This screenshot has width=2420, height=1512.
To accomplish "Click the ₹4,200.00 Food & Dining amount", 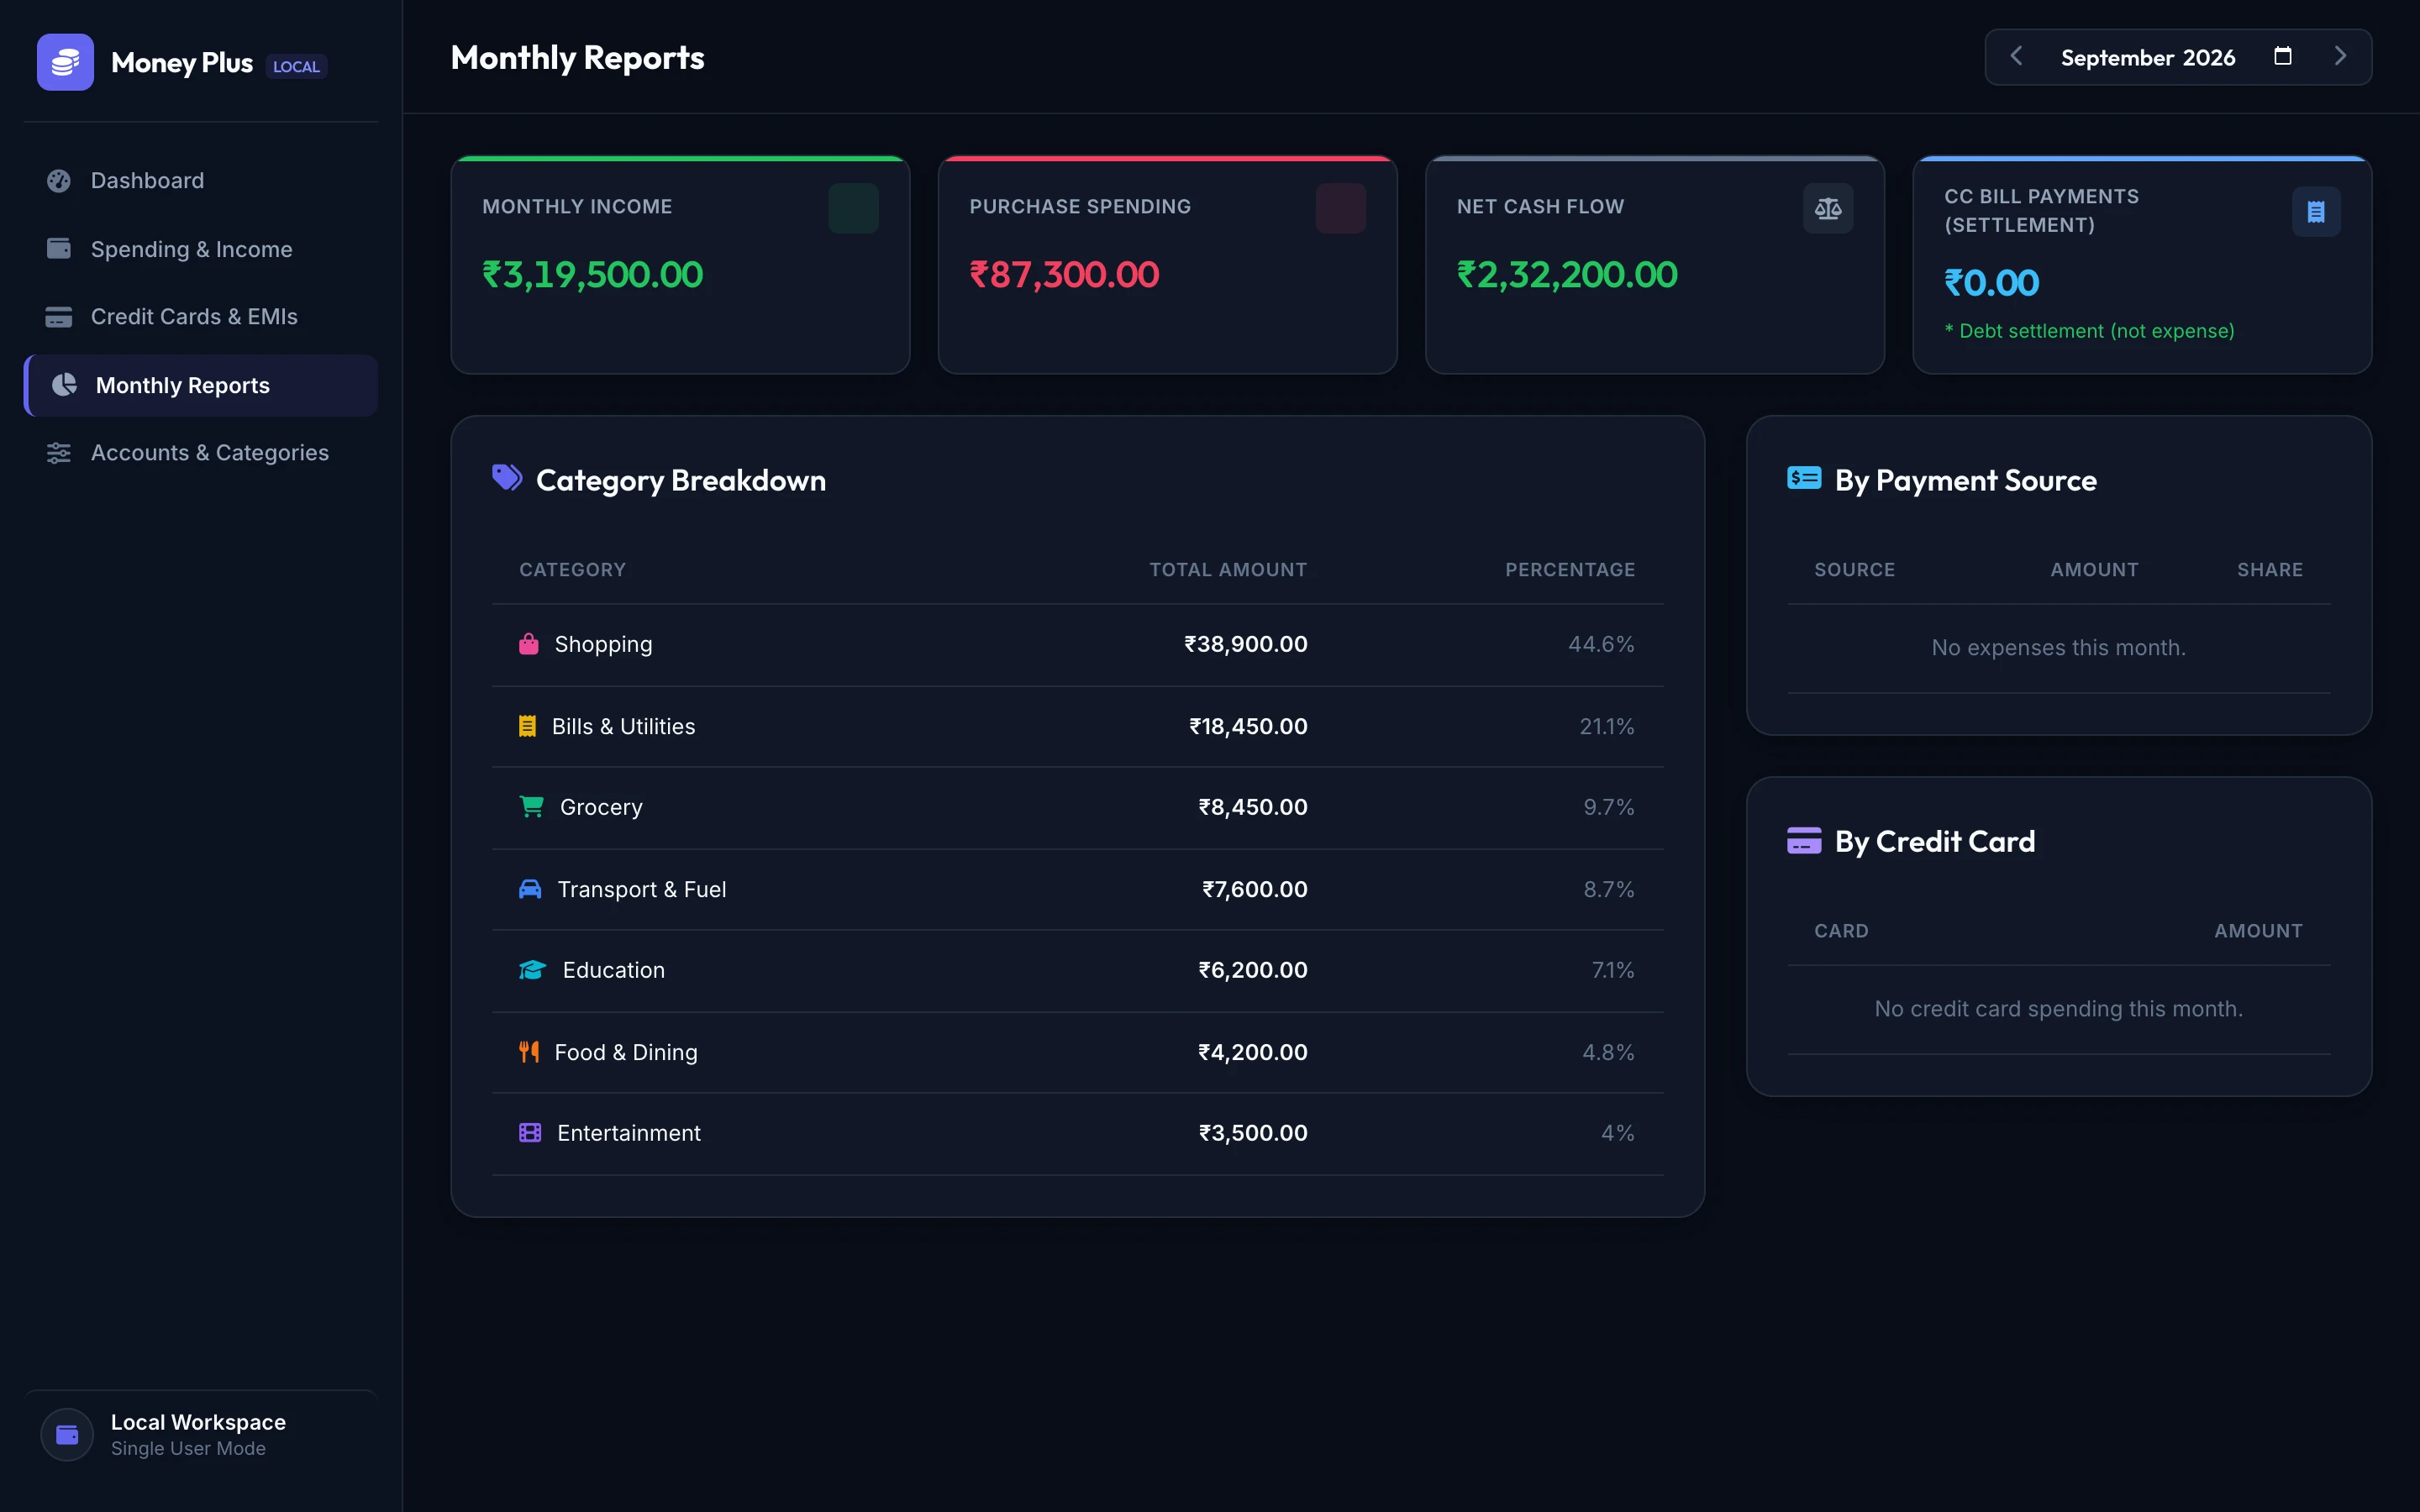I will pyautogui.click(x=1253, y=1052).
